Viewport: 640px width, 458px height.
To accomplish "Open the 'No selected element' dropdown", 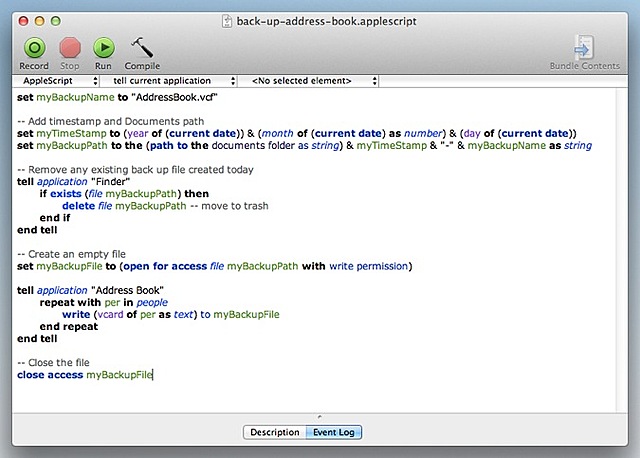I will (308, 81).
